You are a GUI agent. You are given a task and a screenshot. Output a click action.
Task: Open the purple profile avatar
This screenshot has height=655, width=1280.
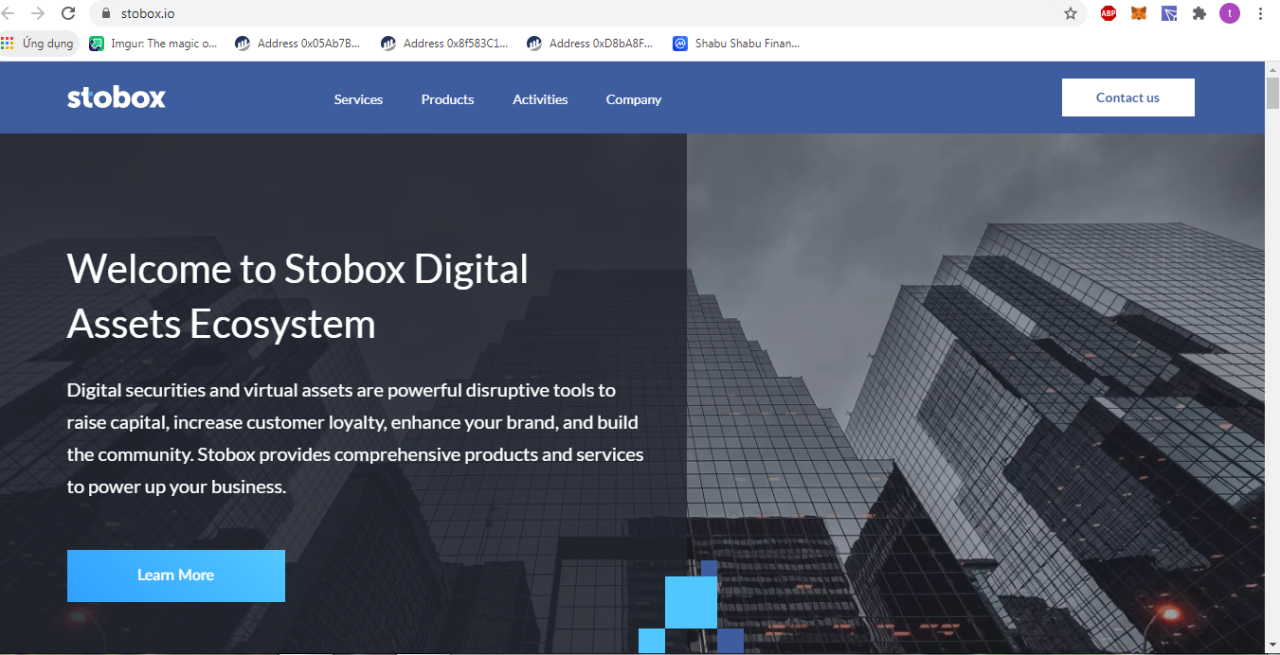[1230, 13]
